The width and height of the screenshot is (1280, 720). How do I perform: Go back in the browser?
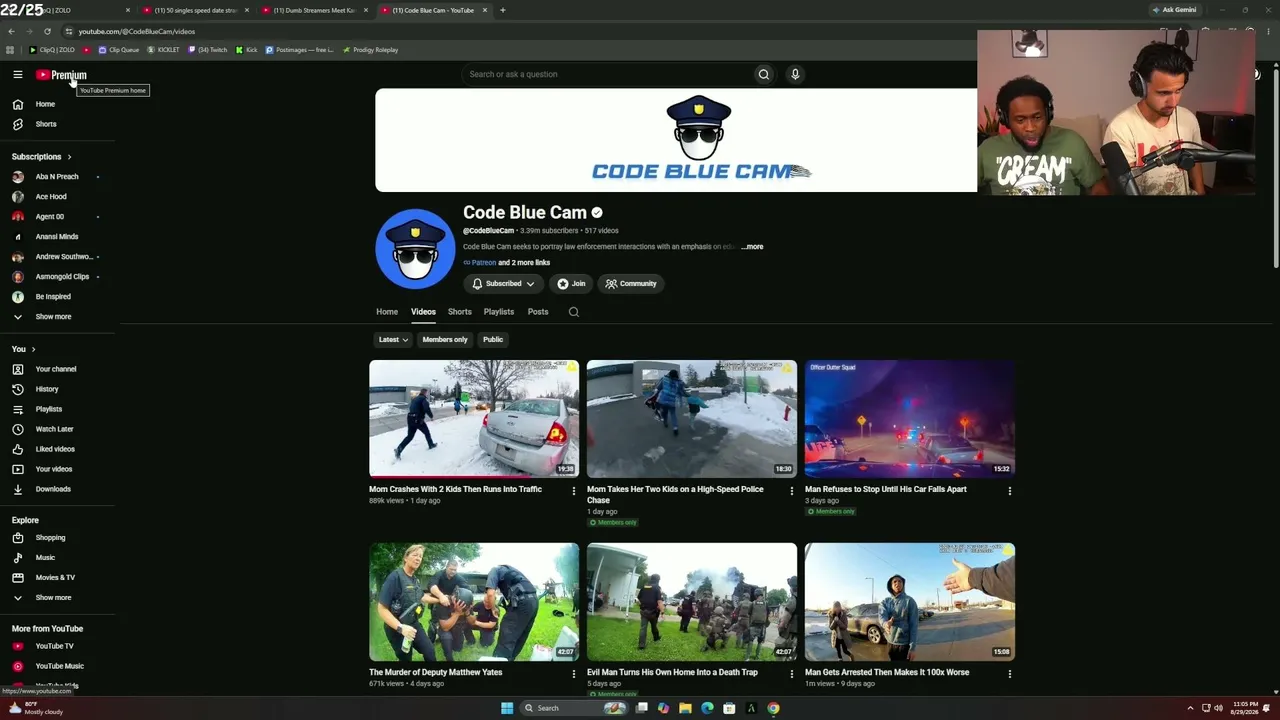coord(11,31)
